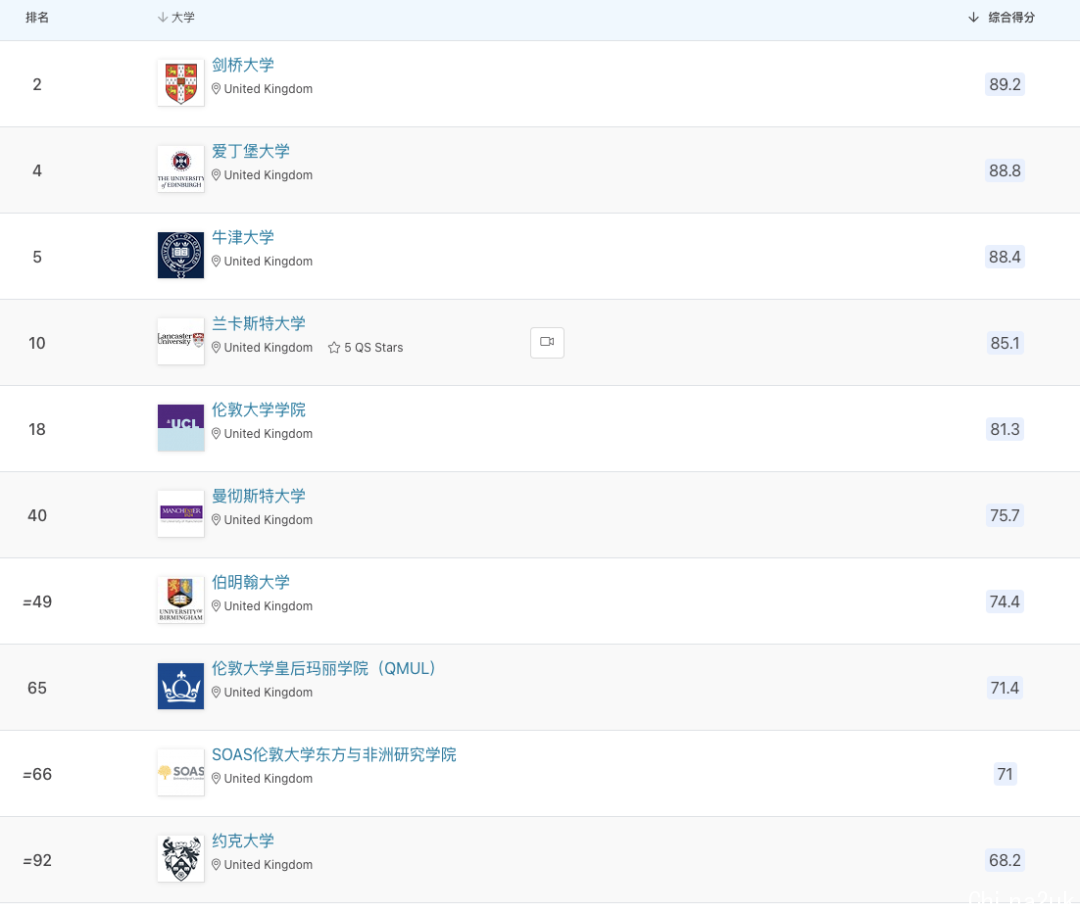Click the University of York crest logo
Screen dimensions: 1080x913
pyautogui.click(x=180, y=858)
